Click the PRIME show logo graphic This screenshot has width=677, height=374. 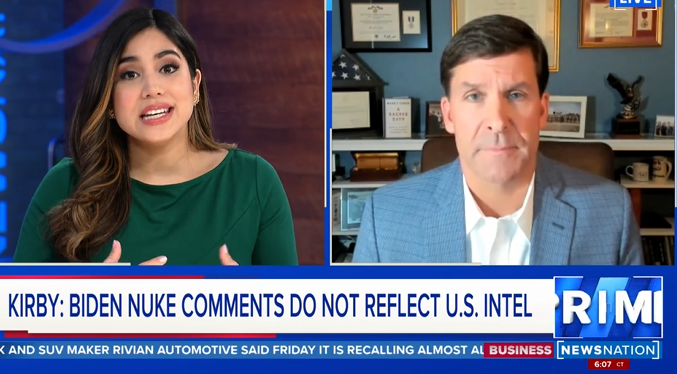click(608, 307)
